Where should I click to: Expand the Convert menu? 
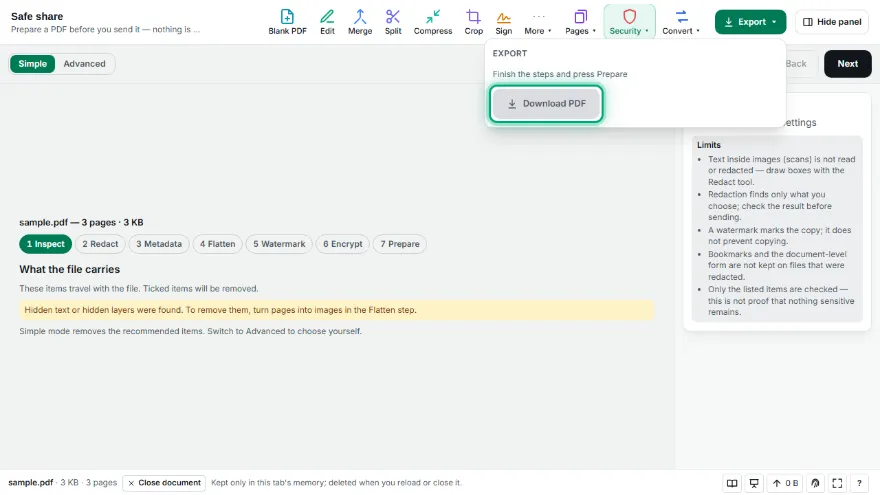681,22
